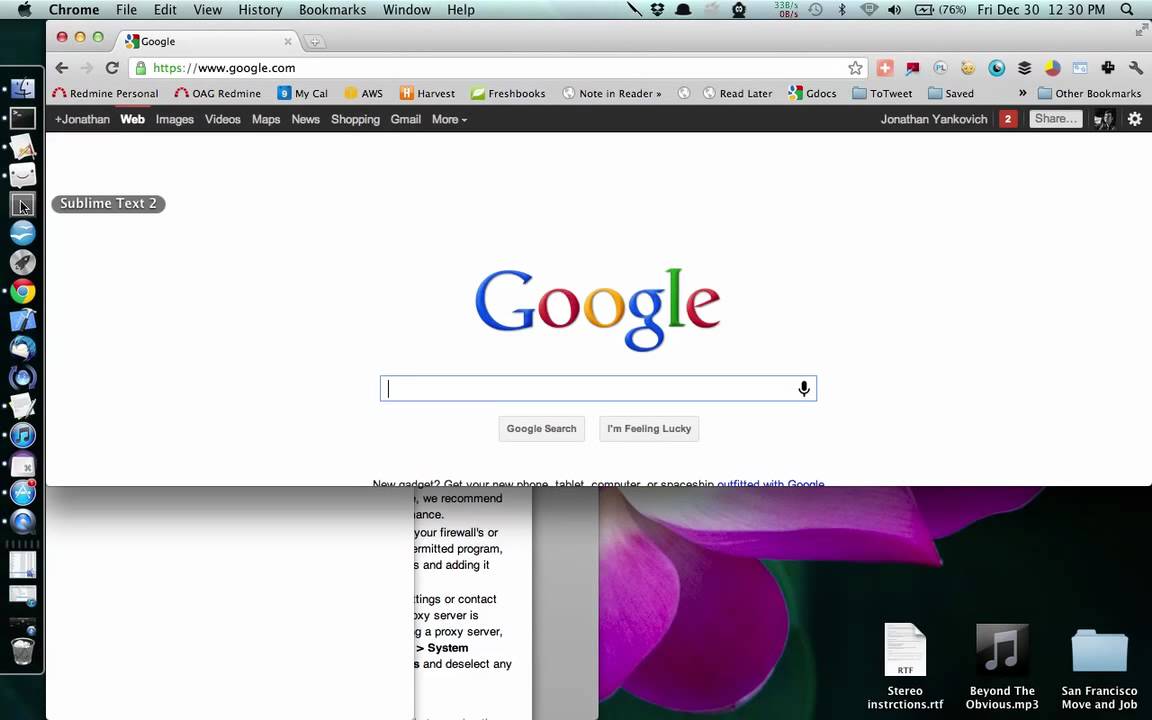Open Xcode from the Dock

(23, 320)
